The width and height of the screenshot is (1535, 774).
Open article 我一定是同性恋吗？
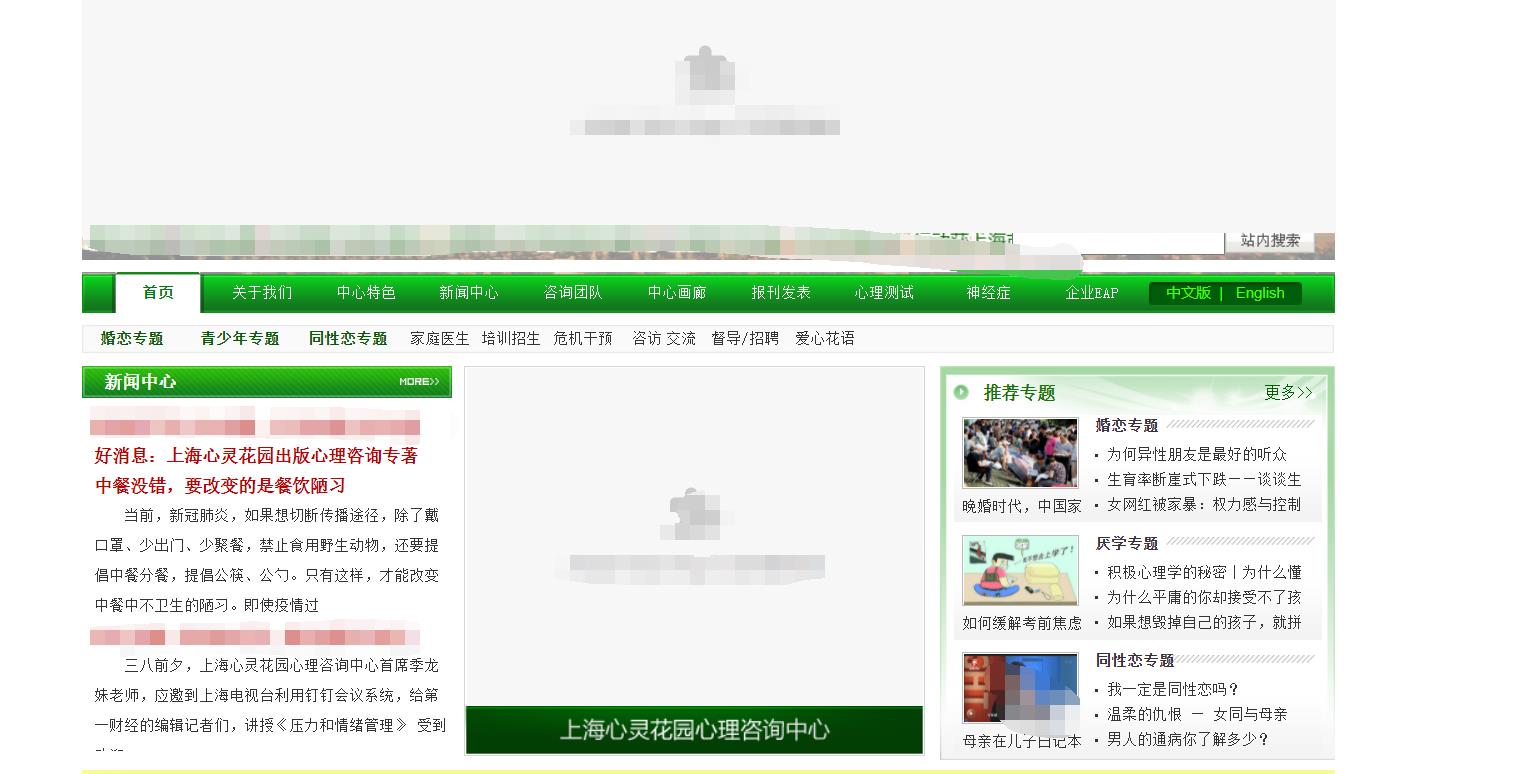point(1174,690)
